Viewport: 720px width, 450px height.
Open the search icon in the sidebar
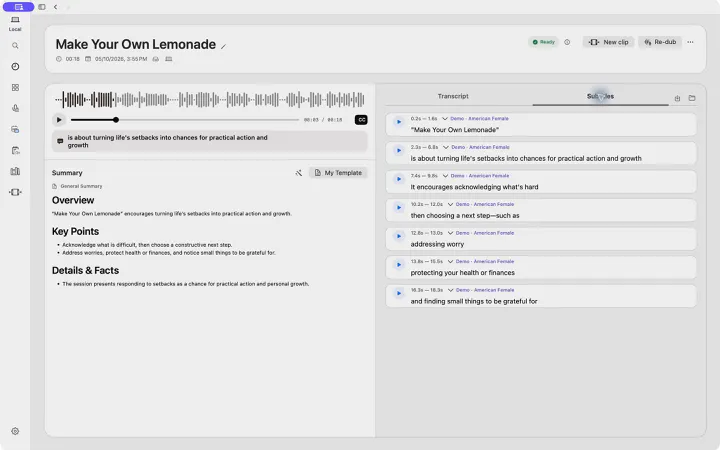click(15, 45)
